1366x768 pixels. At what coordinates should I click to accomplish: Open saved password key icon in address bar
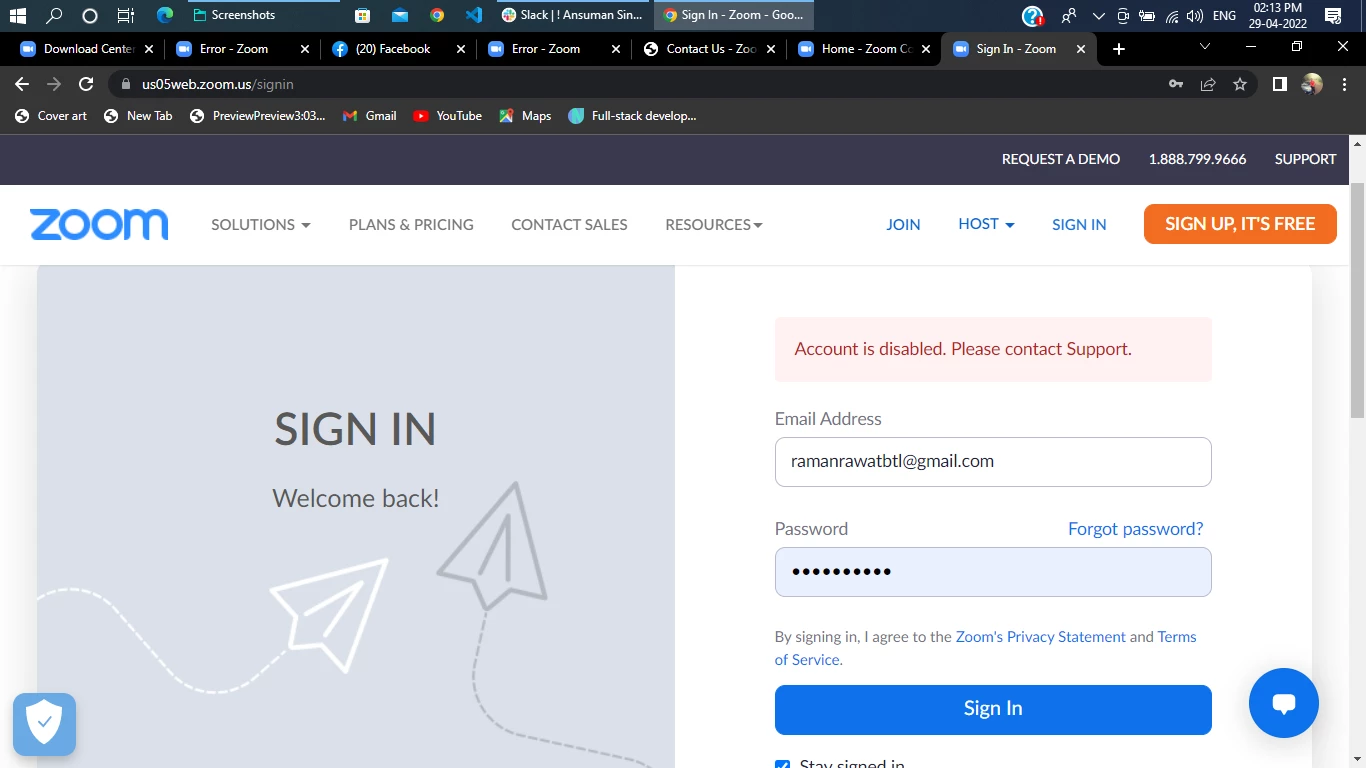1176,84
